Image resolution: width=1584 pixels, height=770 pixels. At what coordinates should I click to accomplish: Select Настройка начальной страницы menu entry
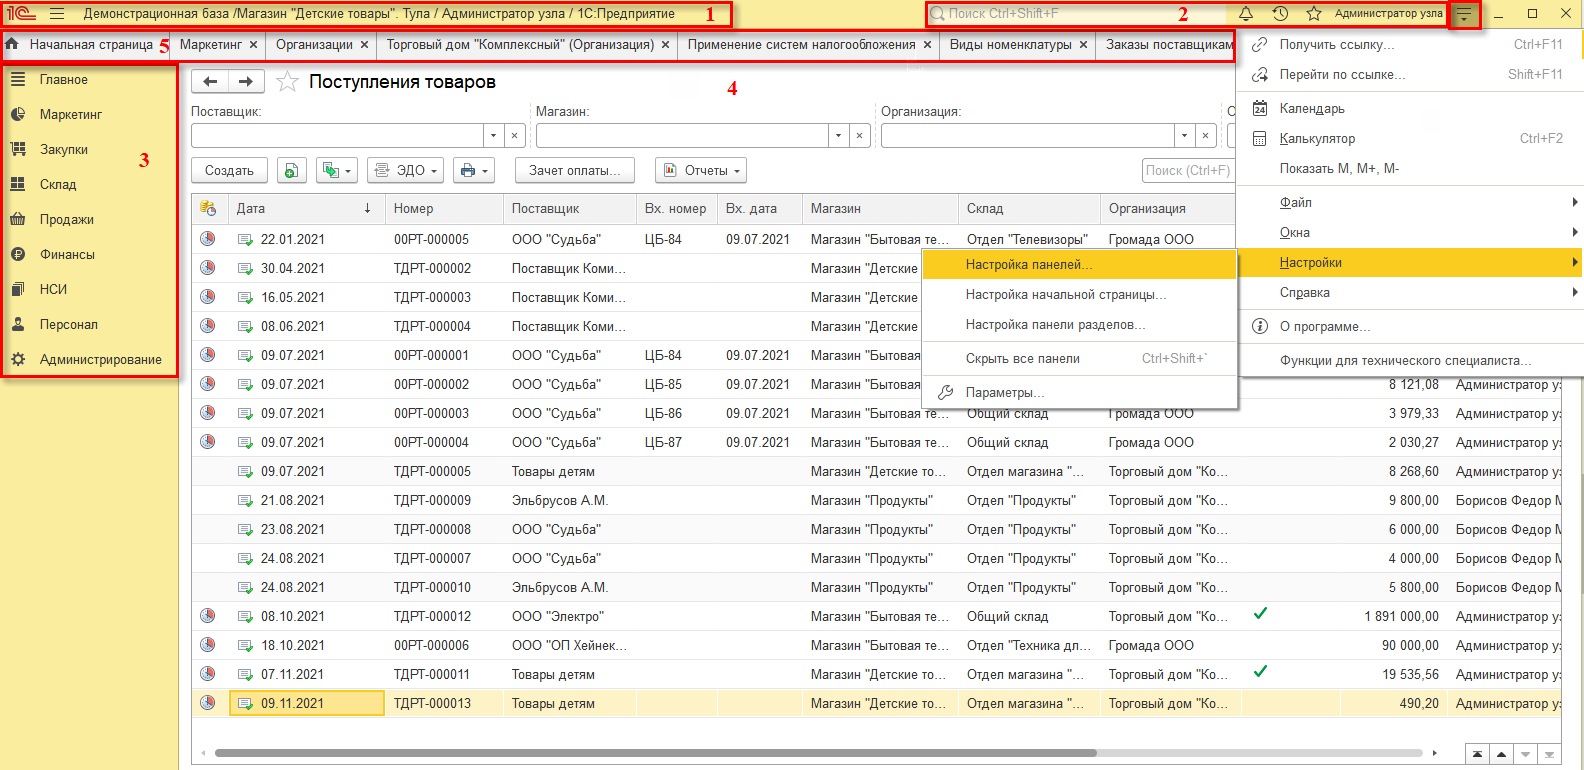point(1079,295)
